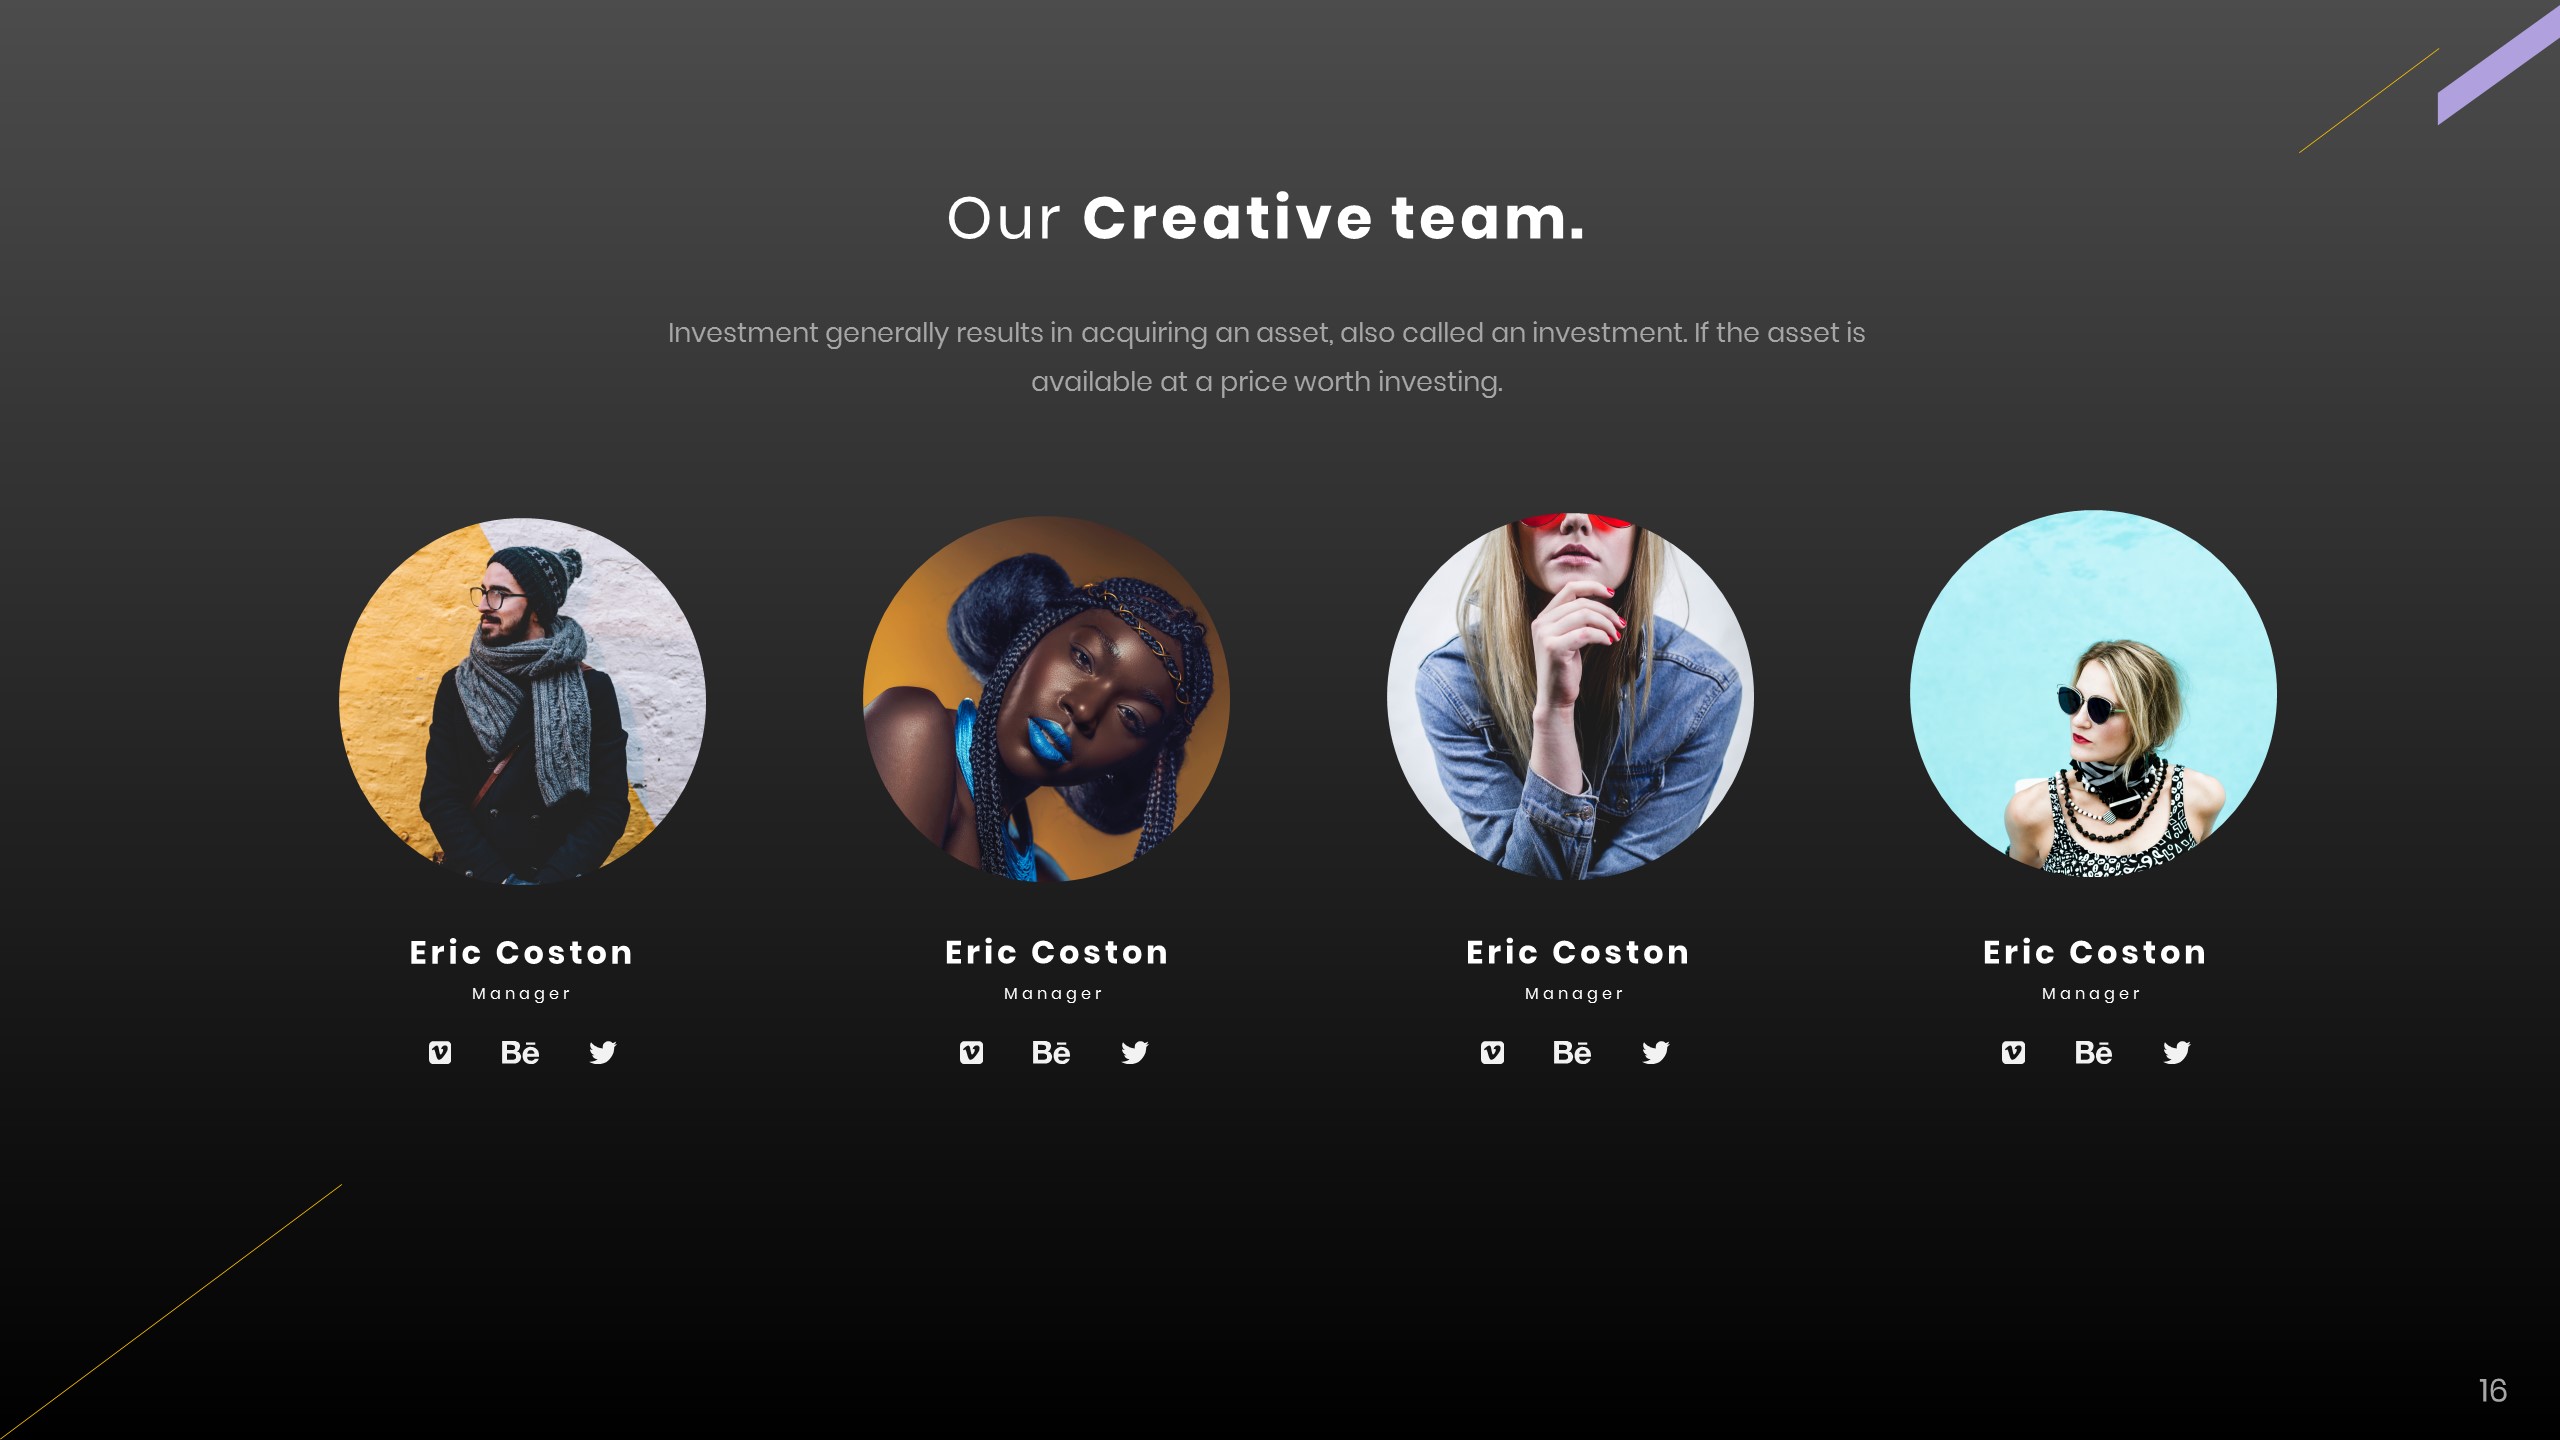Viewport: 2560px width, 1440px height.
Task: Click the denim jacket woman's circular photo
Action: [x=1570, y=696]
